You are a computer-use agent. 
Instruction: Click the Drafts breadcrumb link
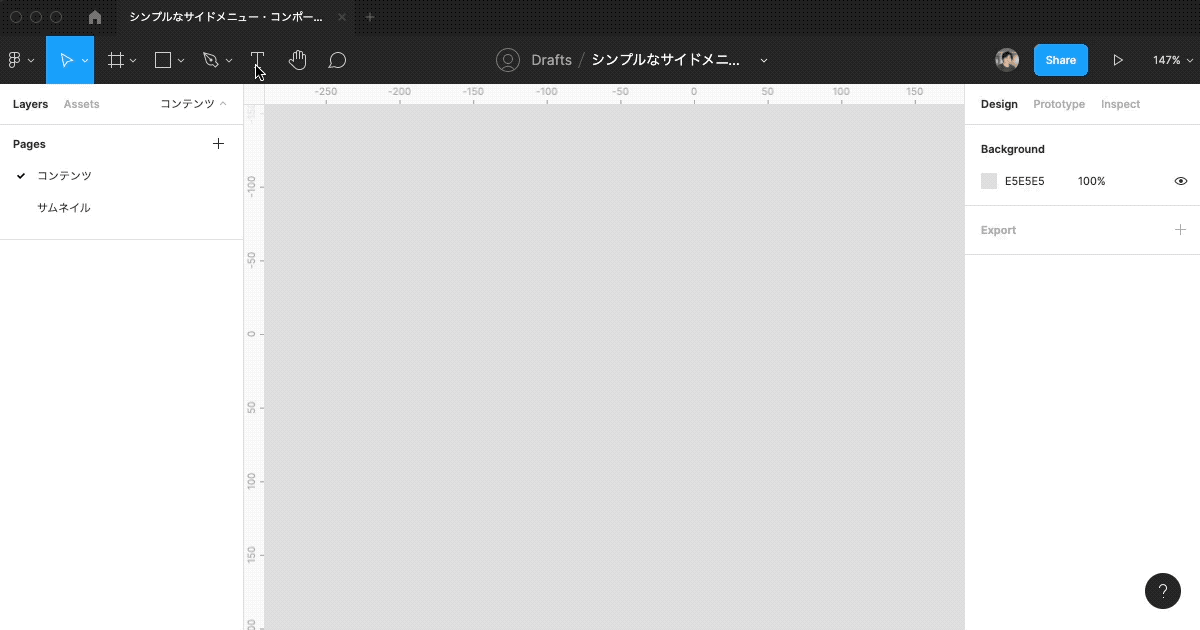(x=553, y=60)
